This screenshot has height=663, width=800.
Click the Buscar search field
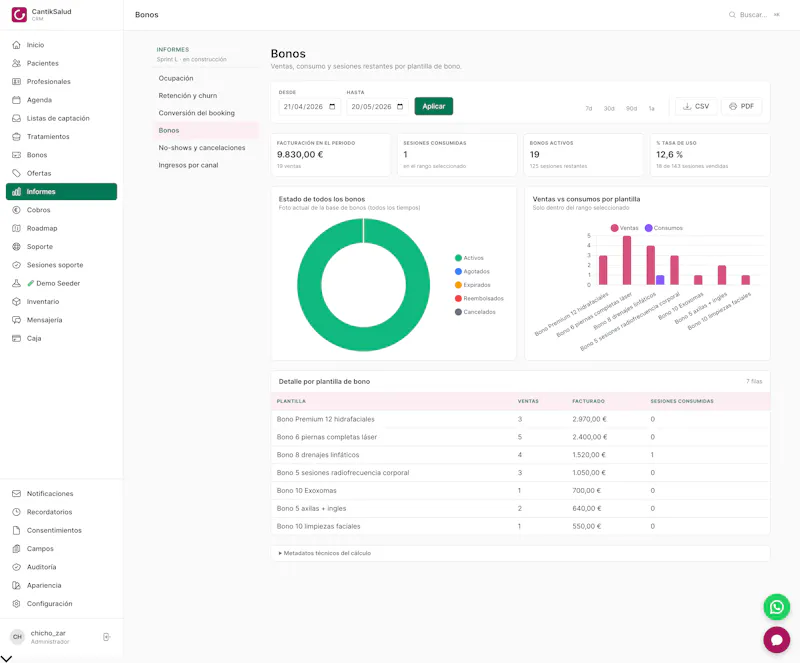[754, 15]
